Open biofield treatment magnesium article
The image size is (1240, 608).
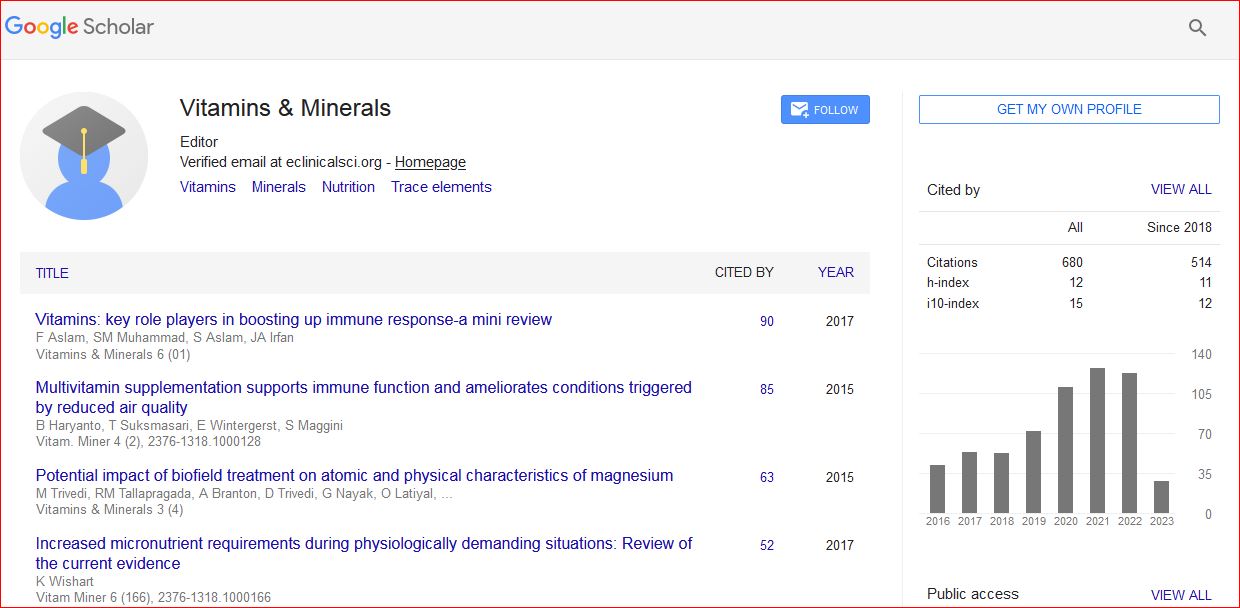(x=354, y=476)
